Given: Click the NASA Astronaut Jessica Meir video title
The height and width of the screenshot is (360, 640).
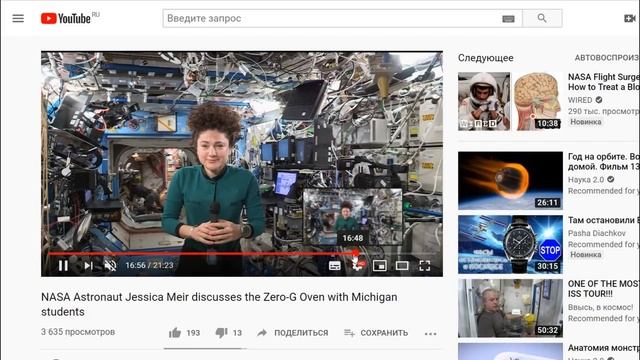Looking at the screenshot, I should click(219, 304).
